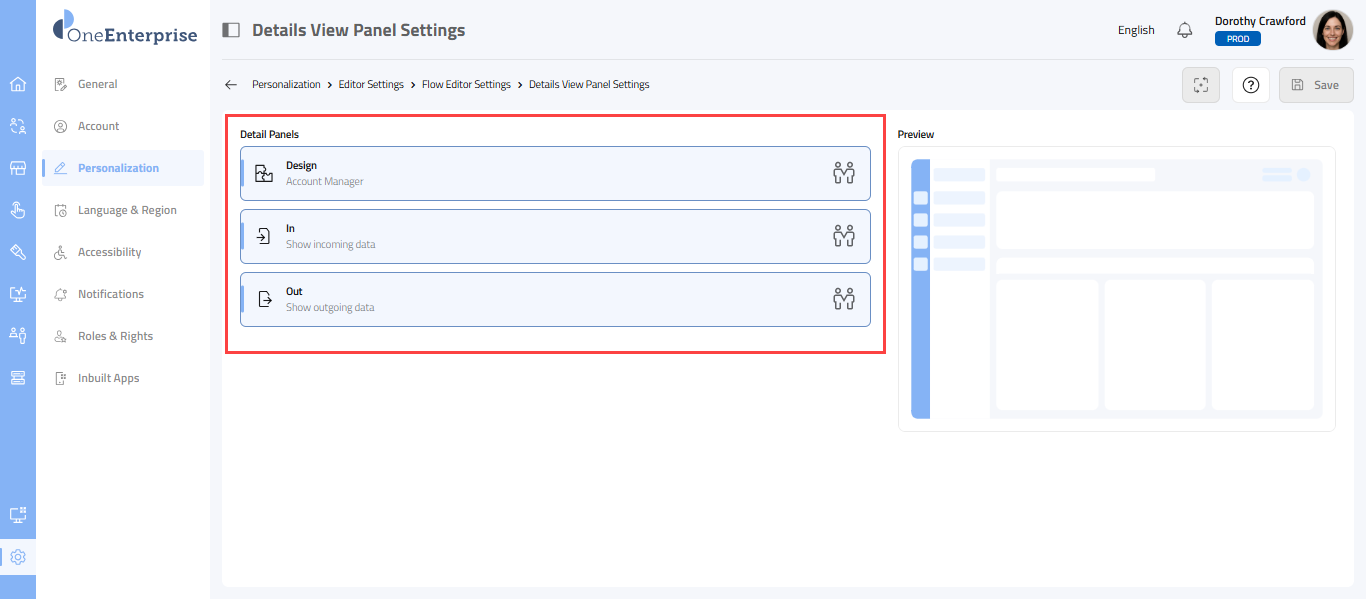Click Editor Settings breadcrumb link

tap(371, 85)
